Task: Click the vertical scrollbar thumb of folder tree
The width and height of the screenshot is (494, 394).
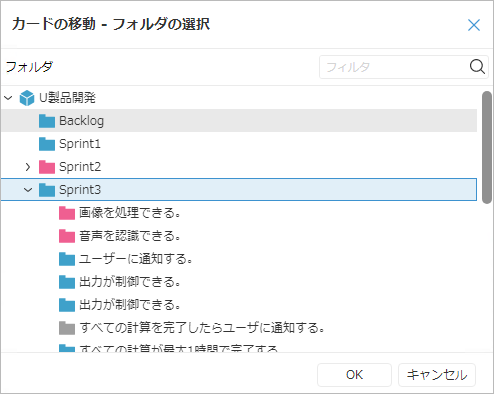Action: pos(487,147)
